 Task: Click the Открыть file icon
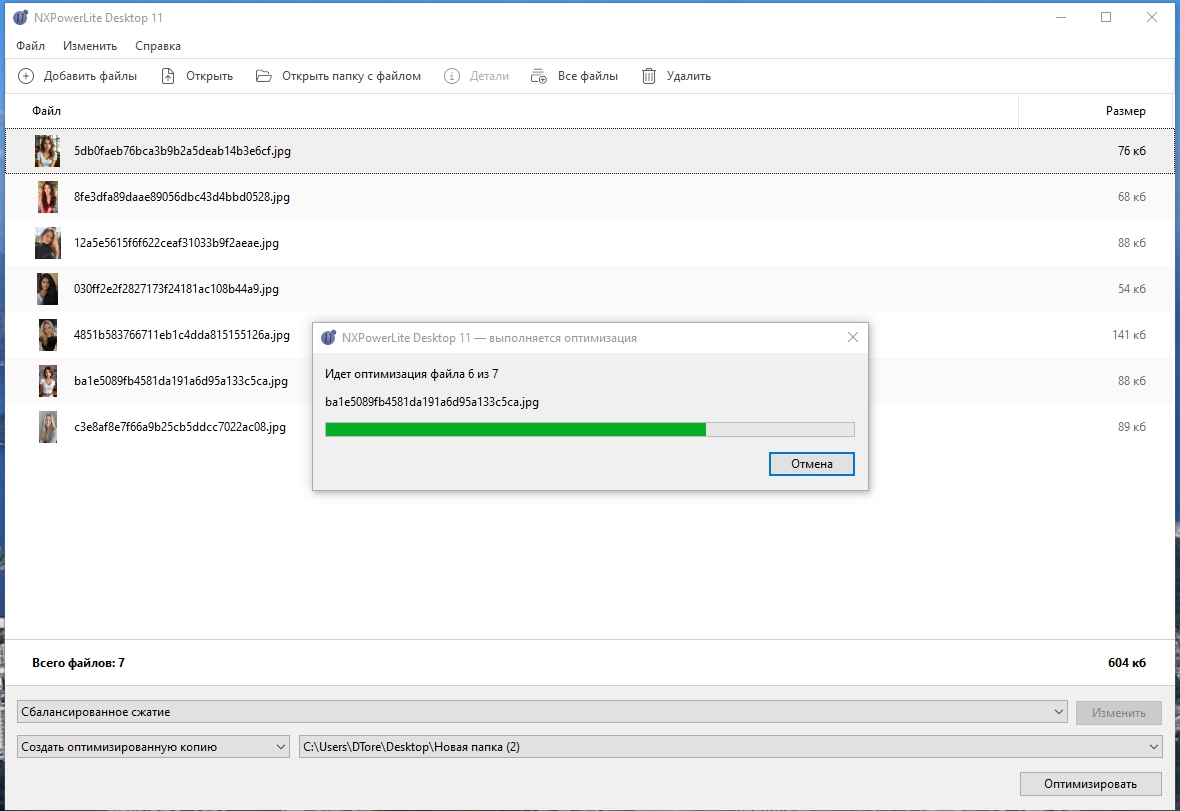click(x=168, y=76)
